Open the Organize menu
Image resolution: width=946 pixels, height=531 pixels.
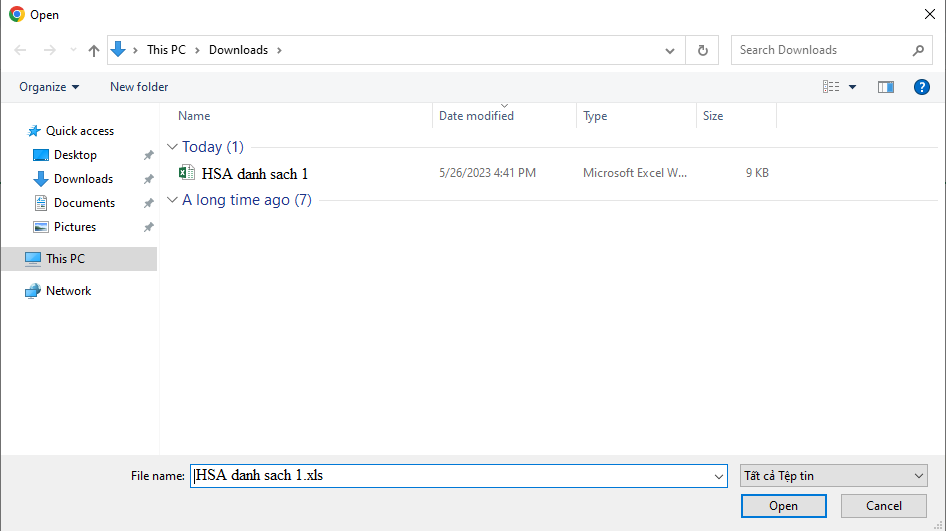pyautogui.click(x=49, y=87)
